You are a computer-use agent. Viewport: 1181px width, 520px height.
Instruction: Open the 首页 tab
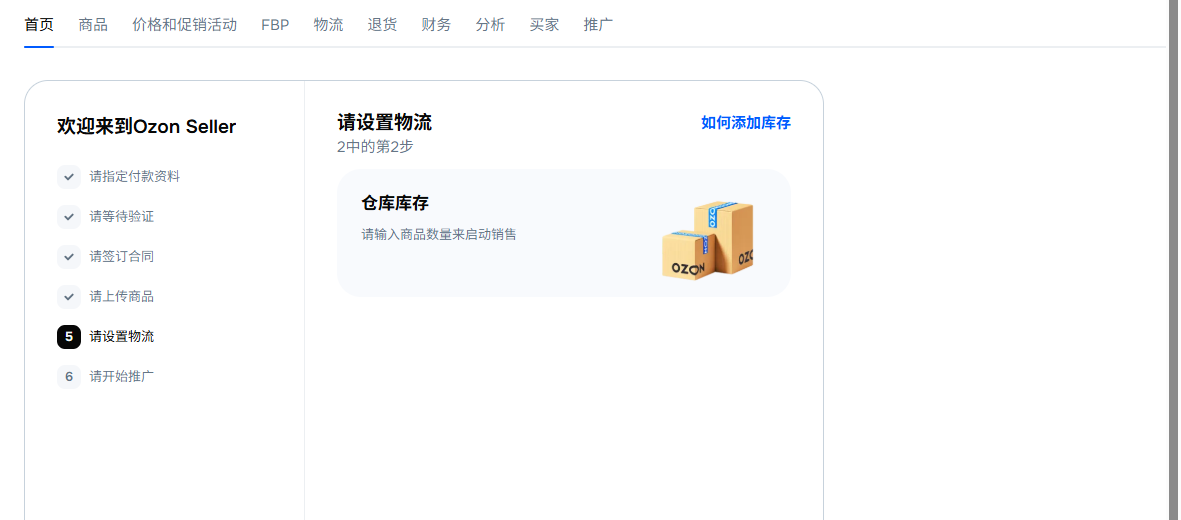(x=39, y=25)
